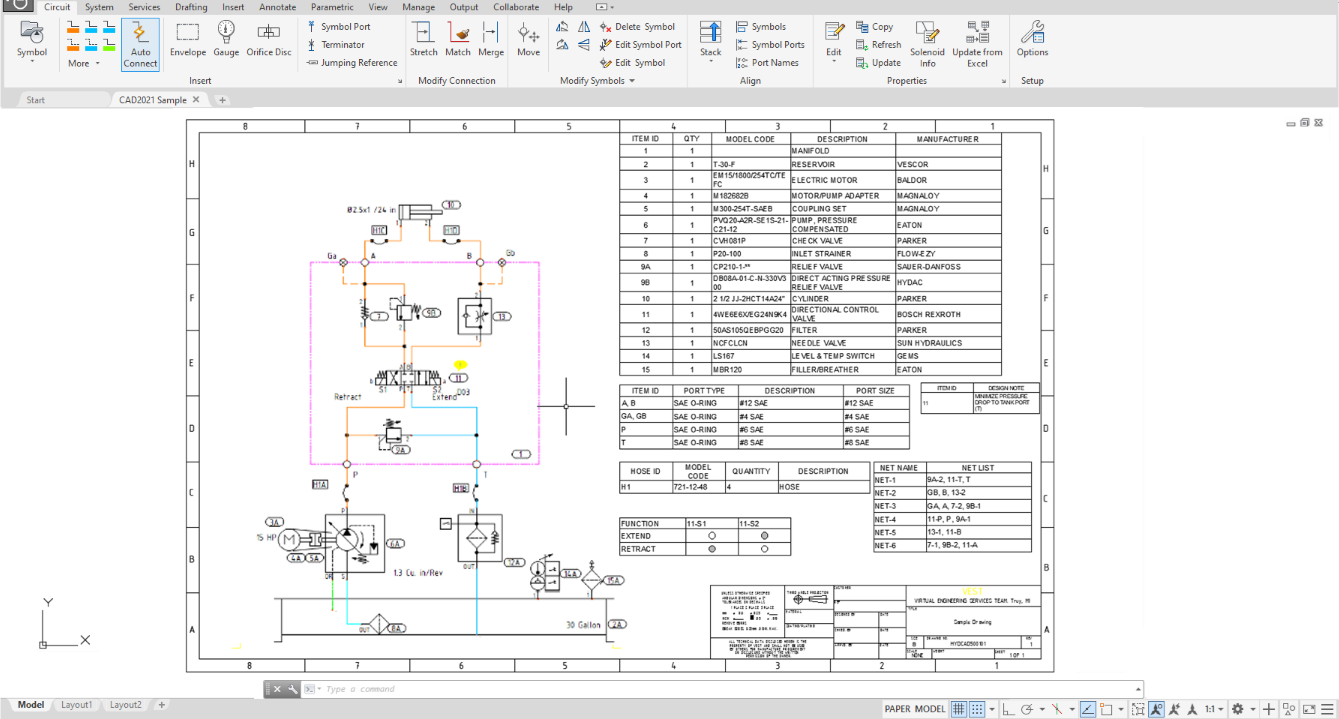Toggle snap mode in status bar

[x=978, y=709]
